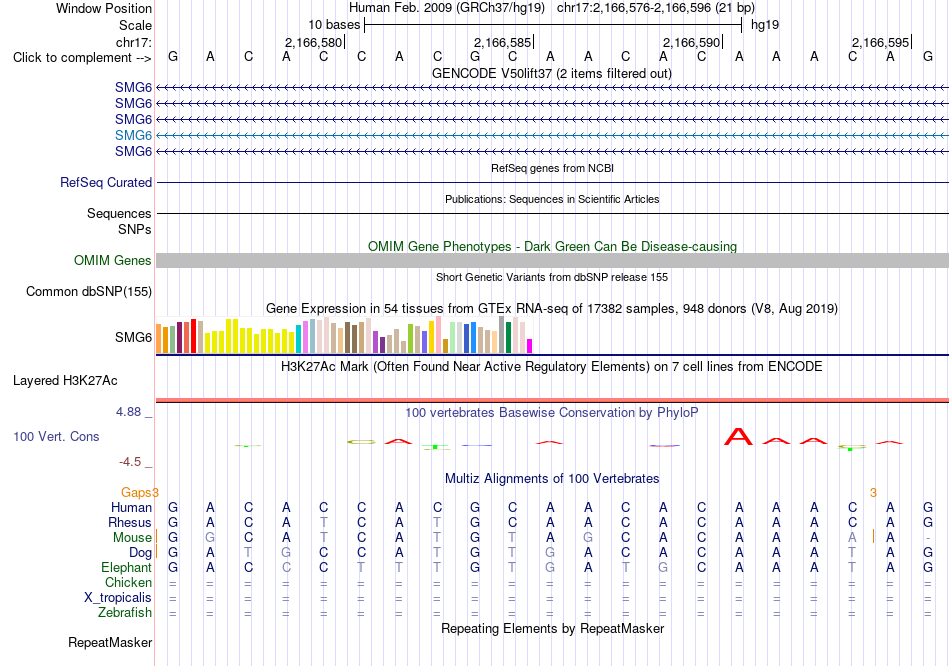This screenshot has height=666, width=950.
Task: Click the dark green GTEx expression bar
Action: 508,338
